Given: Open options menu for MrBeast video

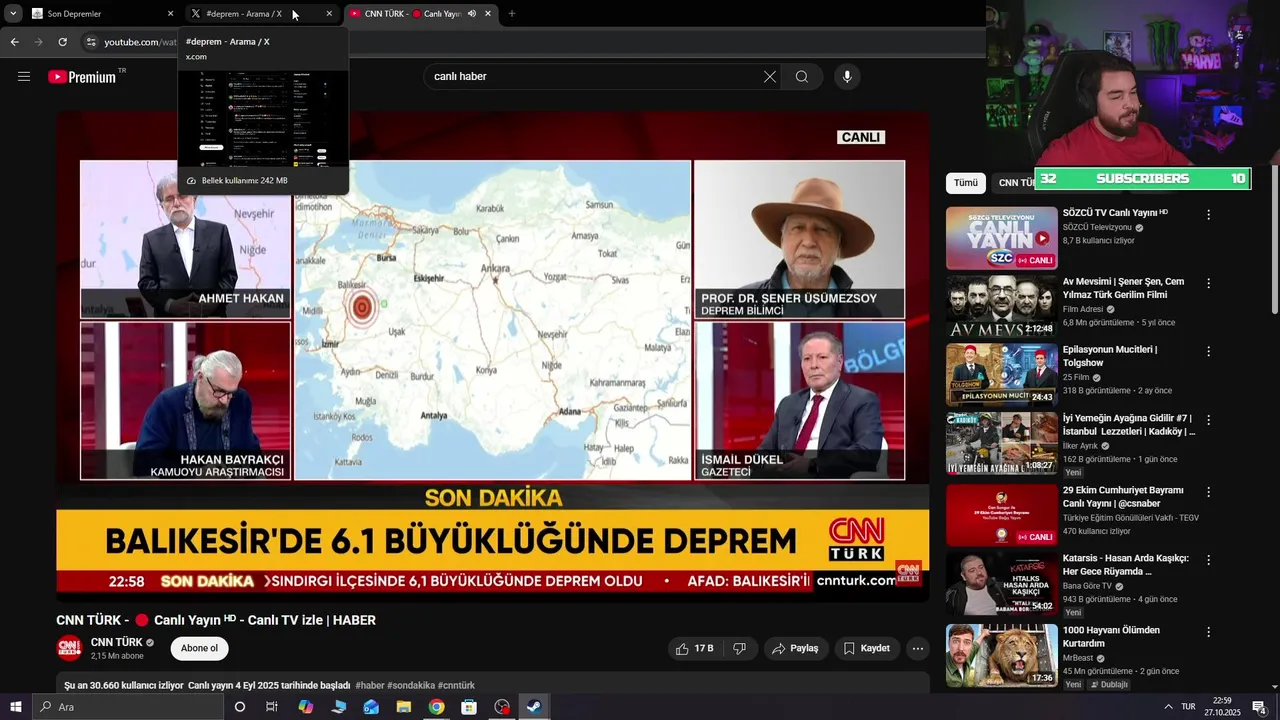Looking at the screenshot, I should [1208, 633].
